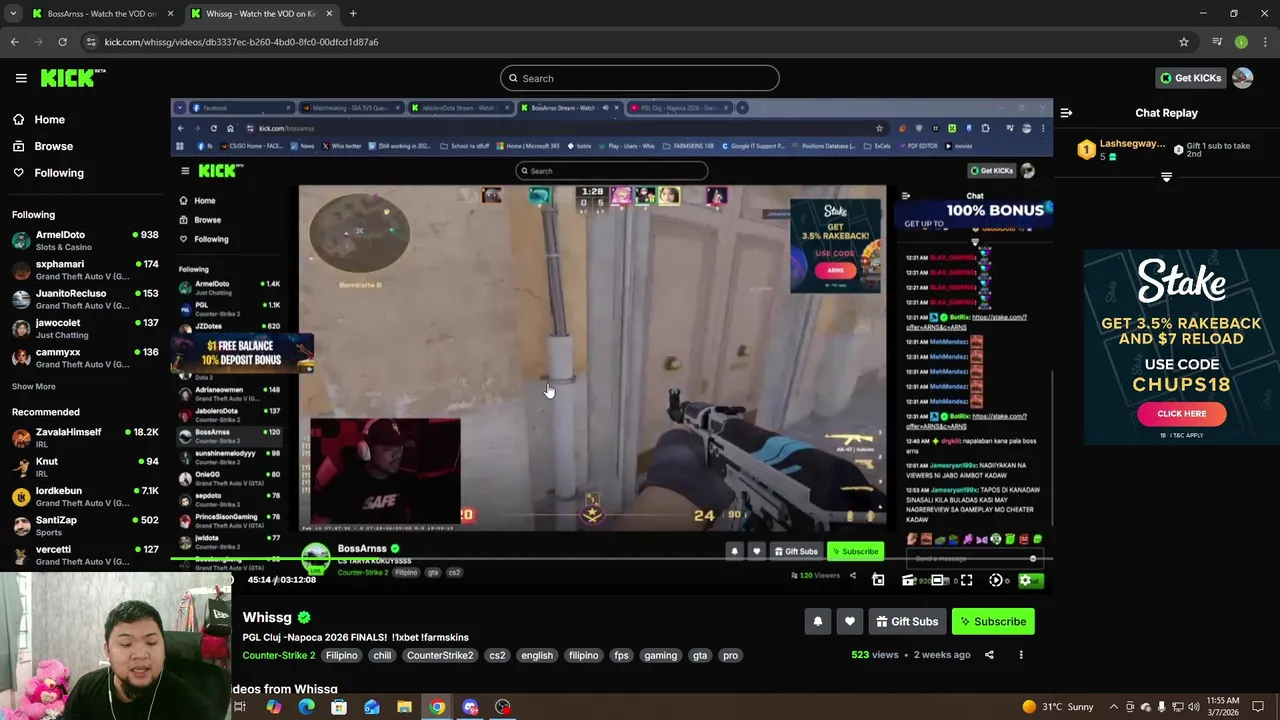Image resolution: width=1280 pixels, height=720 pixels.
Task: Open video settings gear
Action: coord(1025,580)
